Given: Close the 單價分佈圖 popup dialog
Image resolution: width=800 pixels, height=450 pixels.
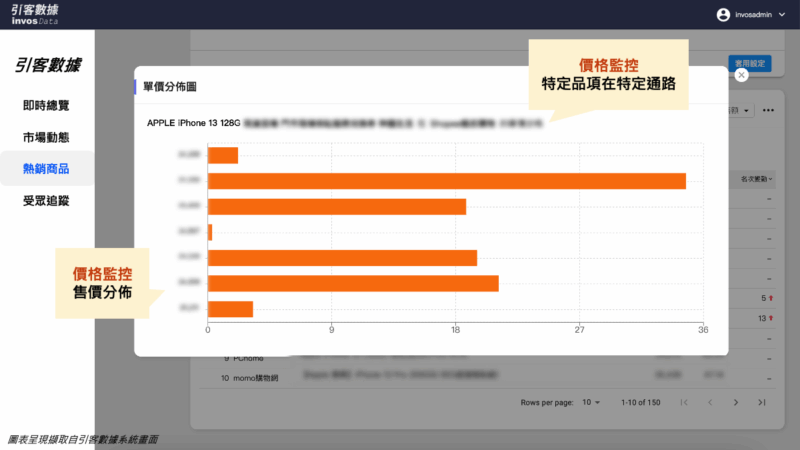Looking at the screenshot, I should point(741,74).
